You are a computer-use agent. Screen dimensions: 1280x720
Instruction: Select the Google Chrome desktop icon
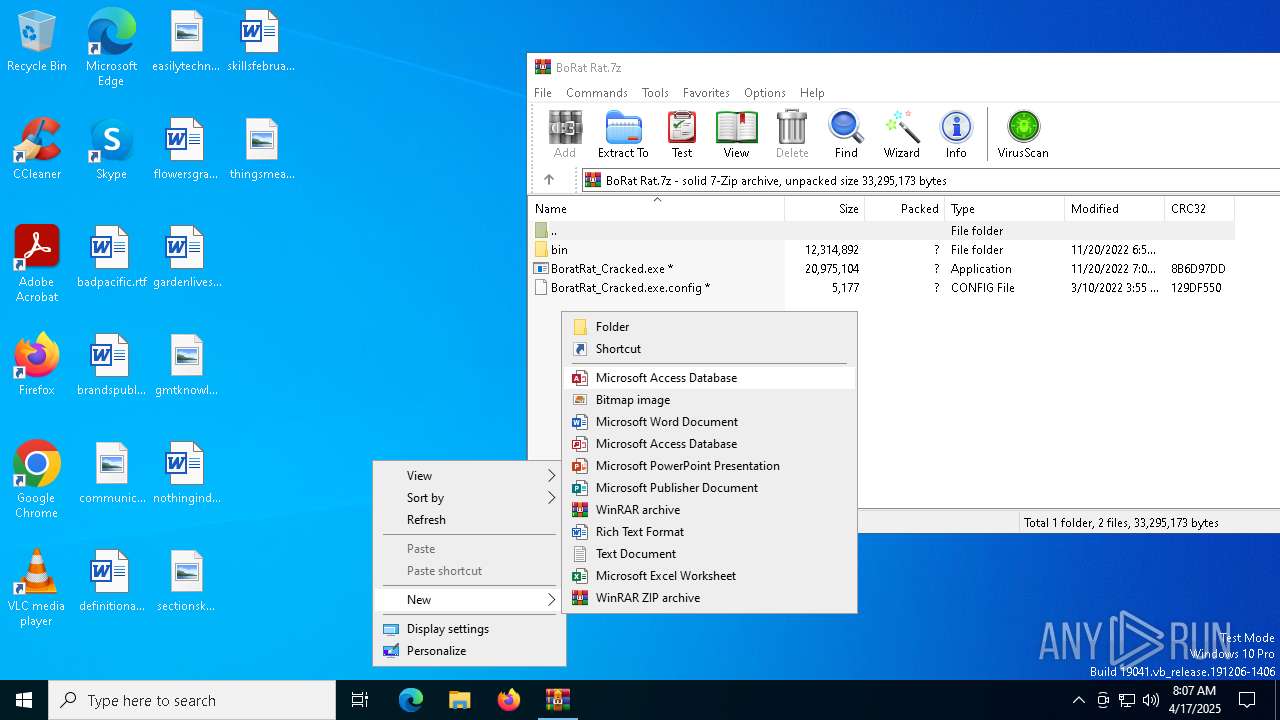click(x=37, y=480)
